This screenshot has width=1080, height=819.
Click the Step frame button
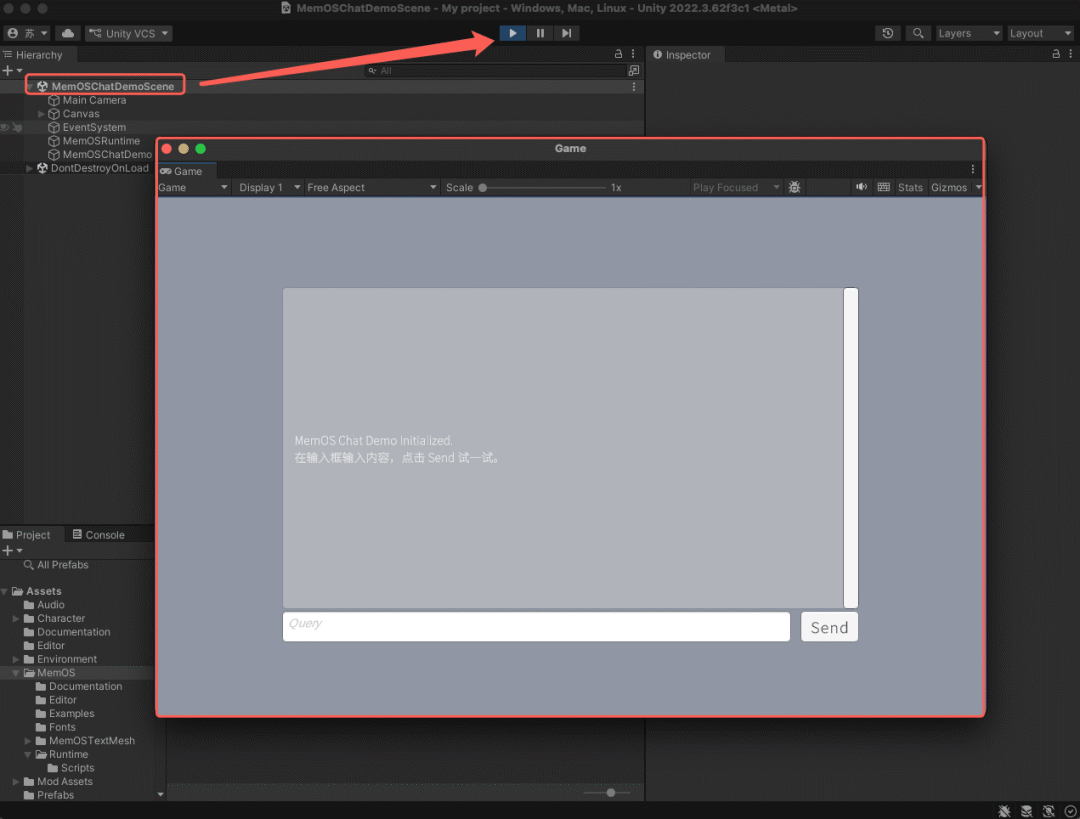567,33
